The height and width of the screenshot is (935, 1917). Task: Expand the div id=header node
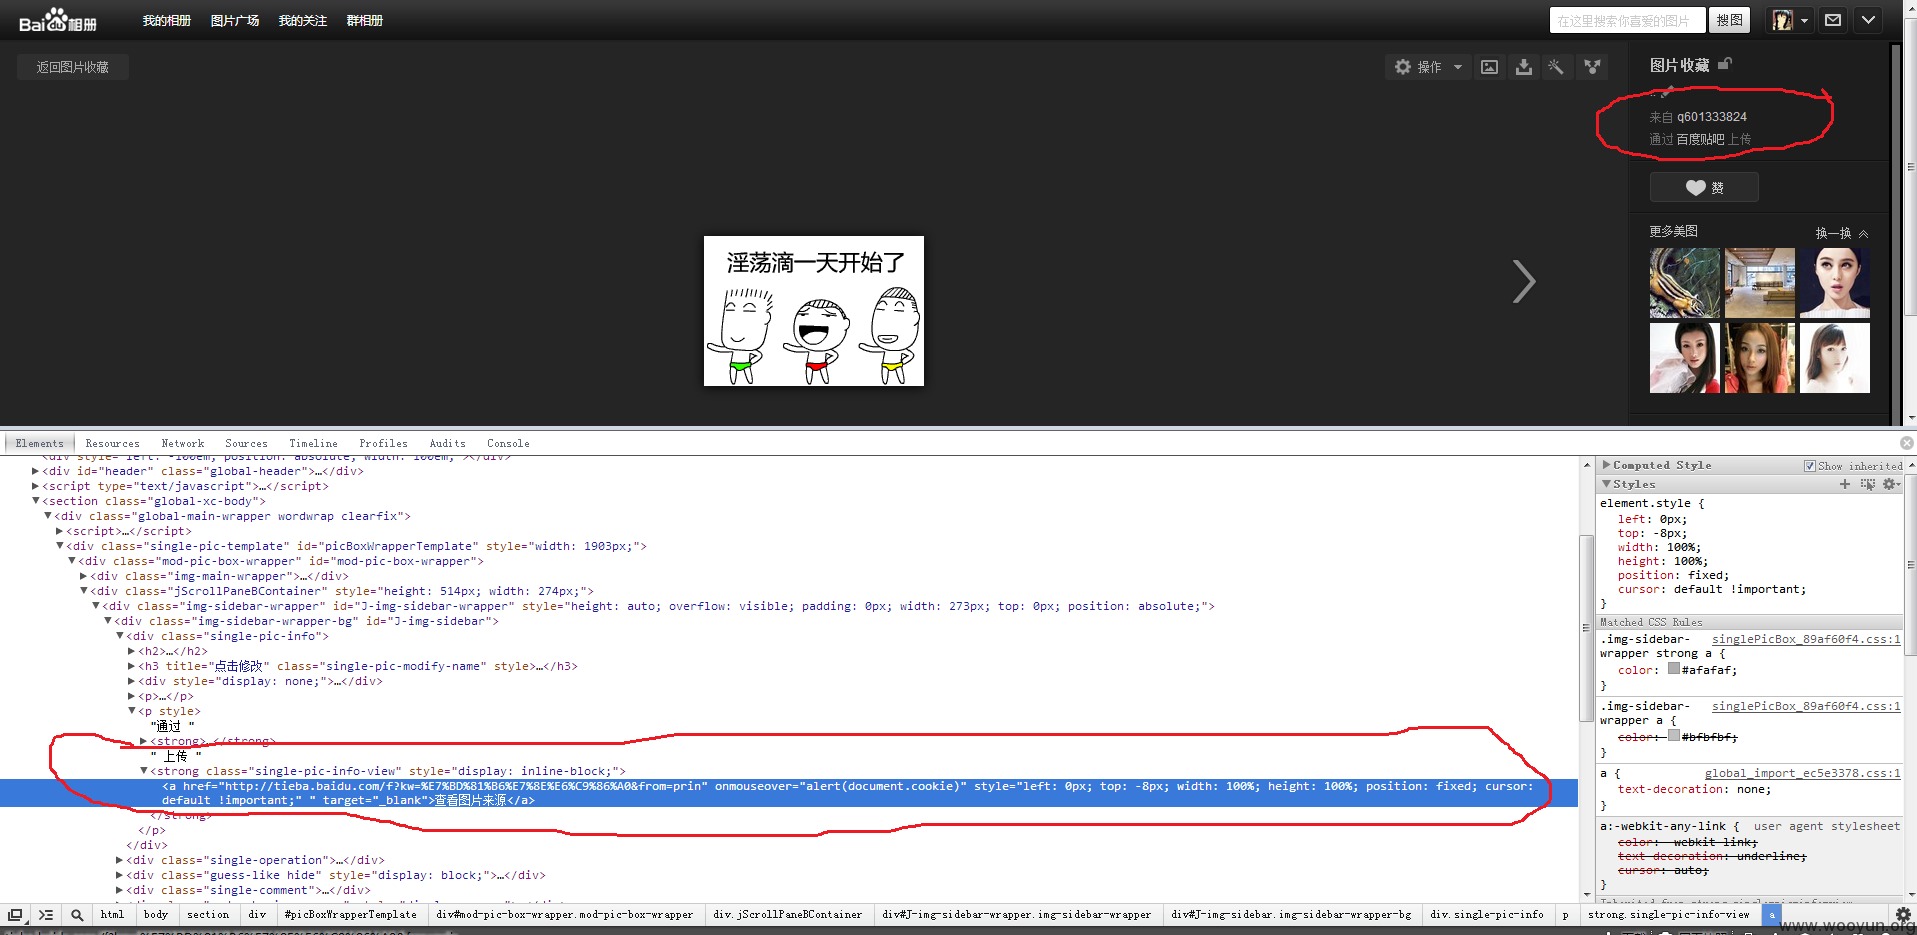click(35, 471)
